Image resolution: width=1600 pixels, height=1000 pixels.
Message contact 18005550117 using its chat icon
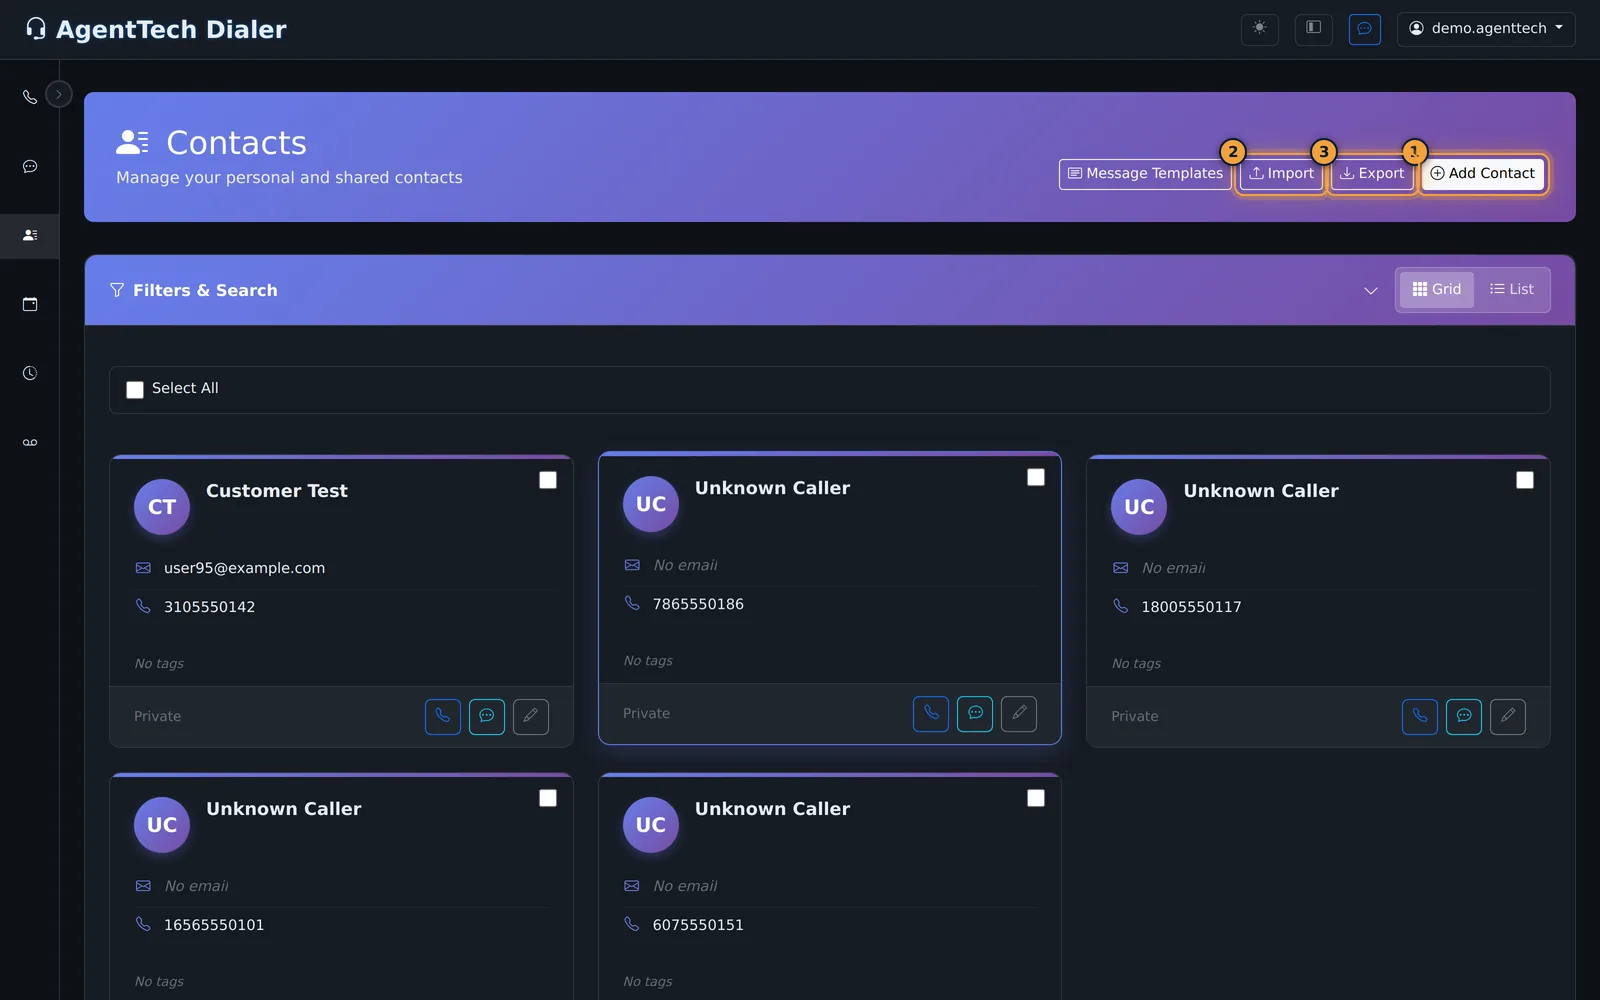1464,716
